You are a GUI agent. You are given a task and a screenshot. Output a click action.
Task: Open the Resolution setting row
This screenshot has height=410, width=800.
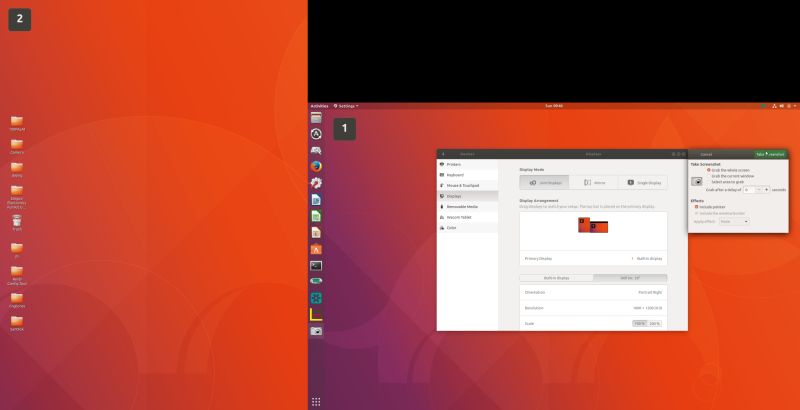point(593,308)
